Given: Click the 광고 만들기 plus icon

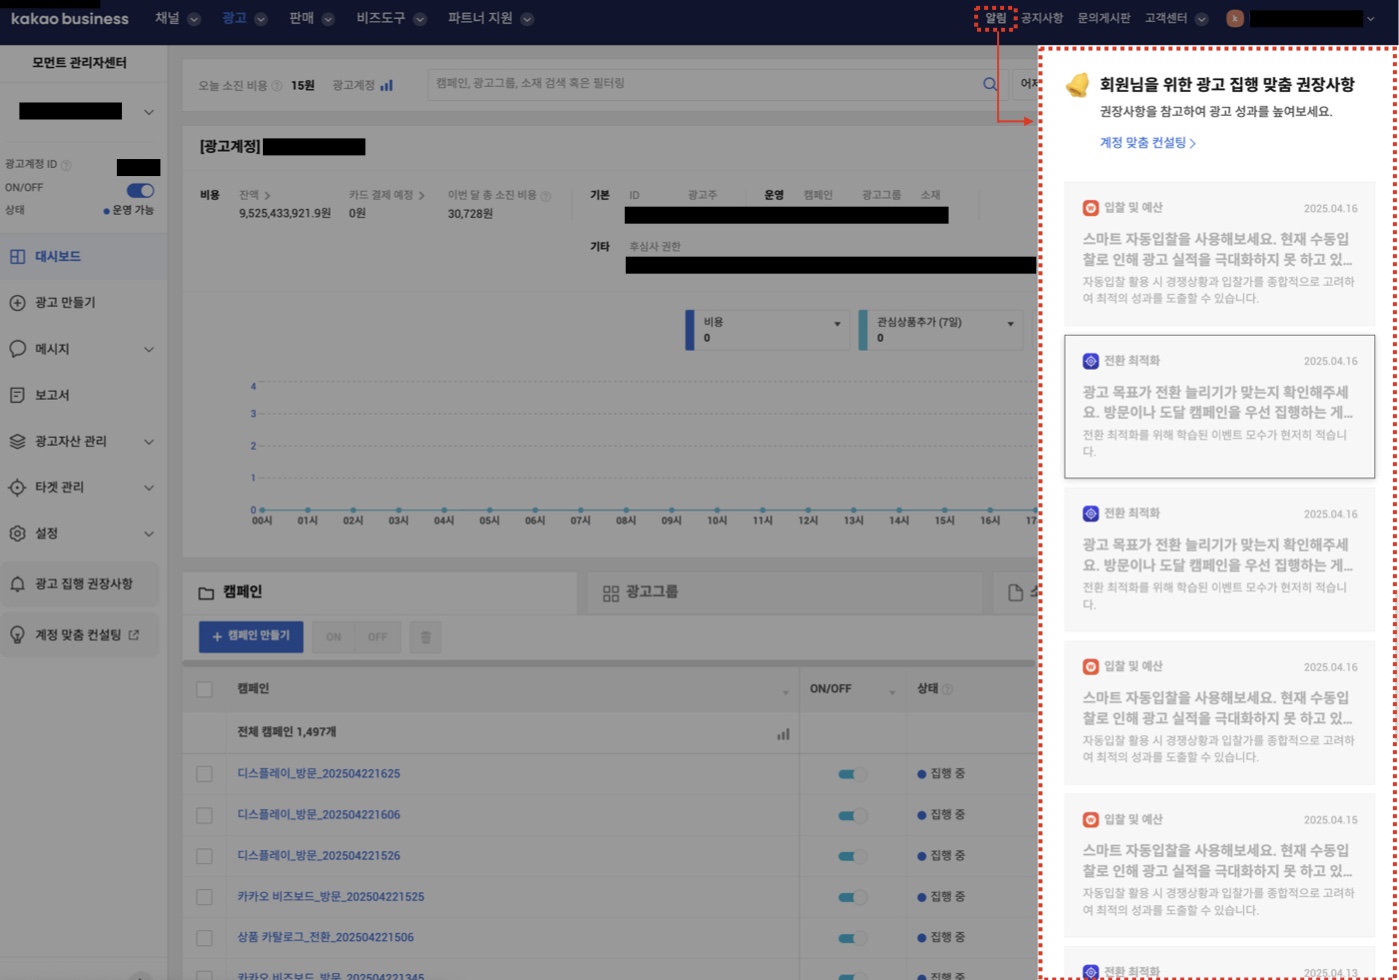Looking at the screenshot, I should 17,303.
